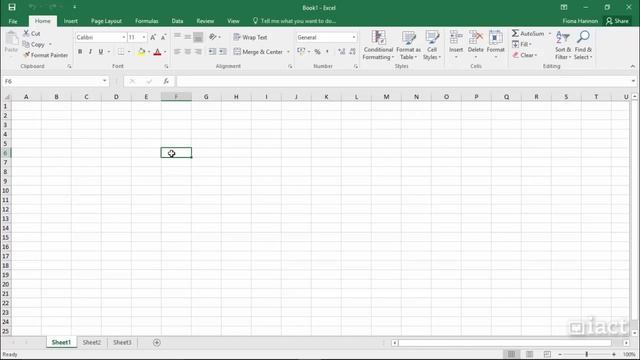640x360 pixels.
Task: Switch to the Page Layout tab
Action: [106, 21]
